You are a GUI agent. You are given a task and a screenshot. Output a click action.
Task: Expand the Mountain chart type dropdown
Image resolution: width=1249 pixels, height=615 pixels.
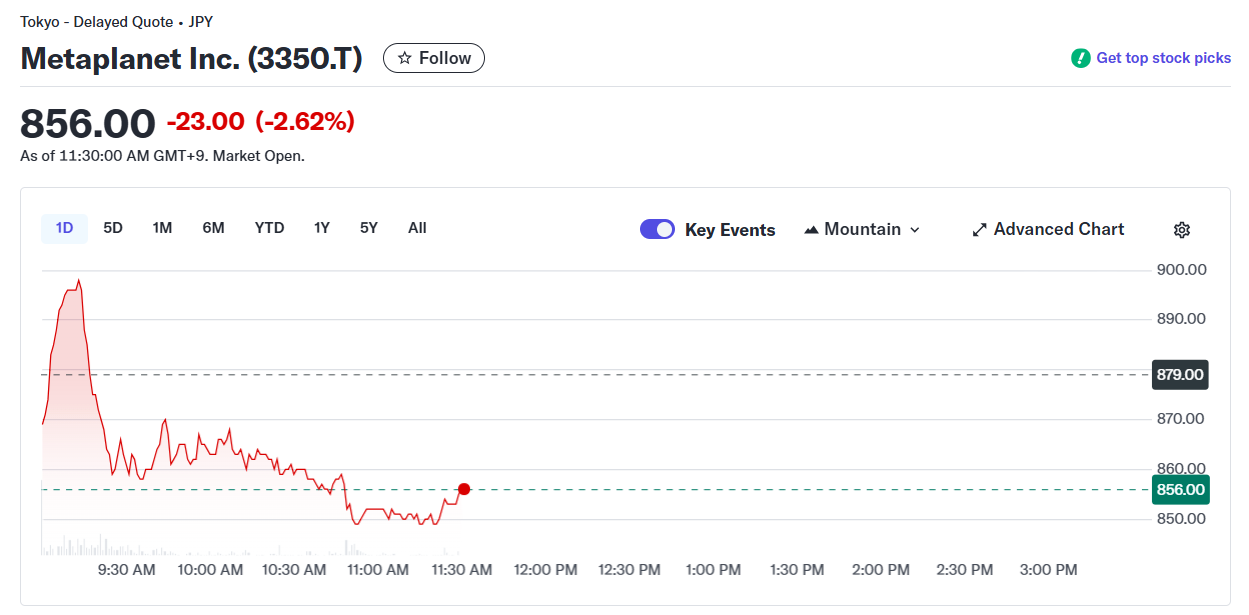913,230
